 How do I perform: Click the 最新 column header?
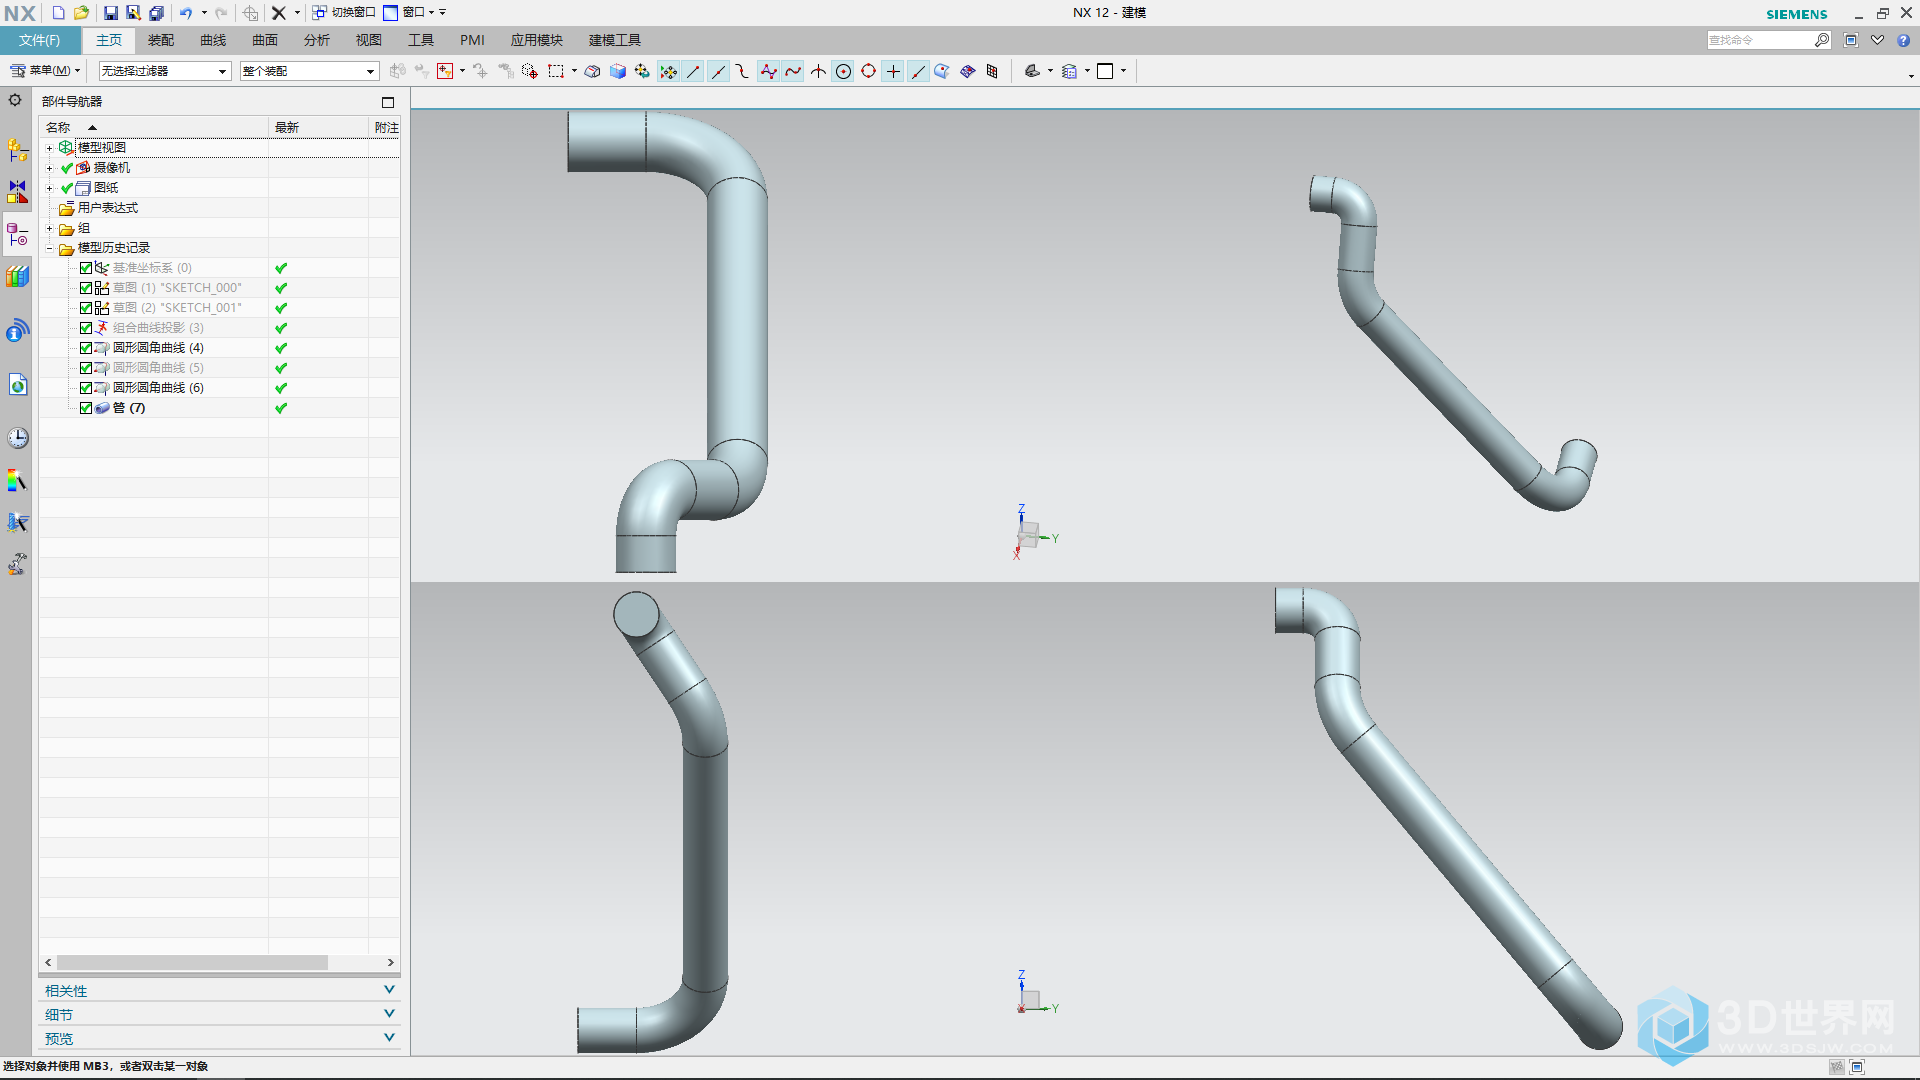click(x=318, y=127)
